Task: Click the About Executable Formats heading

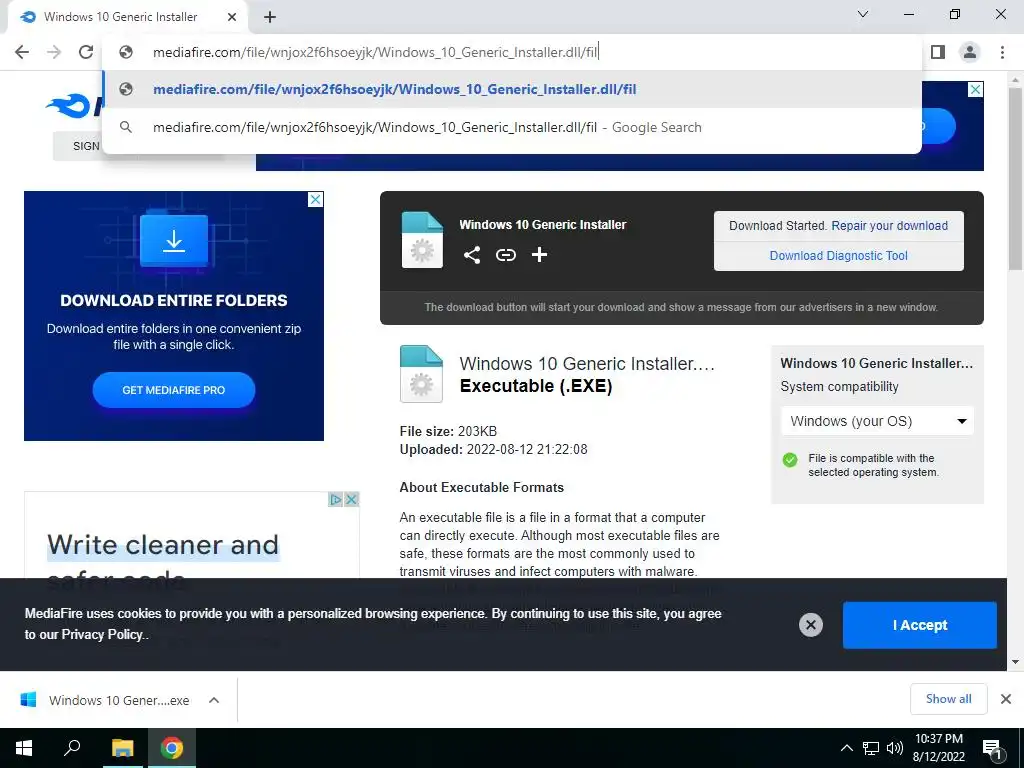Action: pyautogui.click(x=481, y=487)
